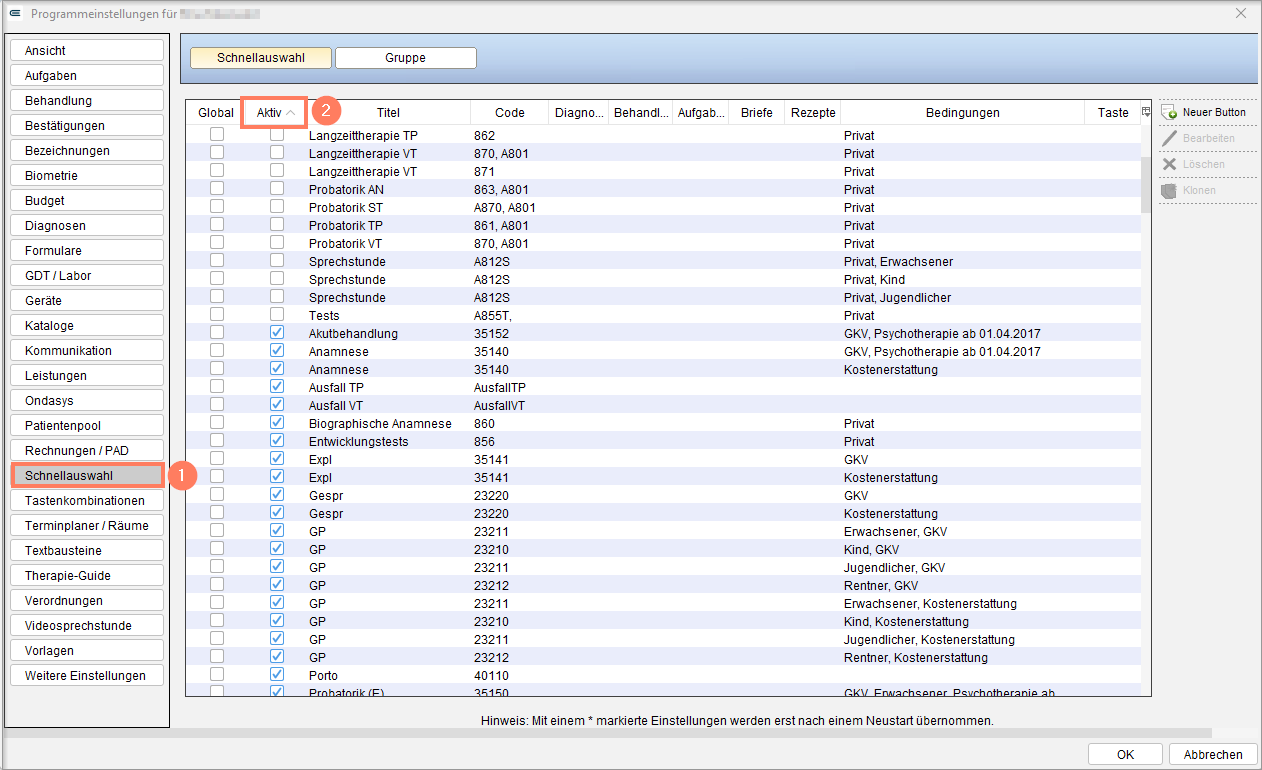The width and height of the screenshot is (1262, 770).
Task: Click the horizontal scrollbar at bottom
Action: pyautogui.click(x=608, y=733)
